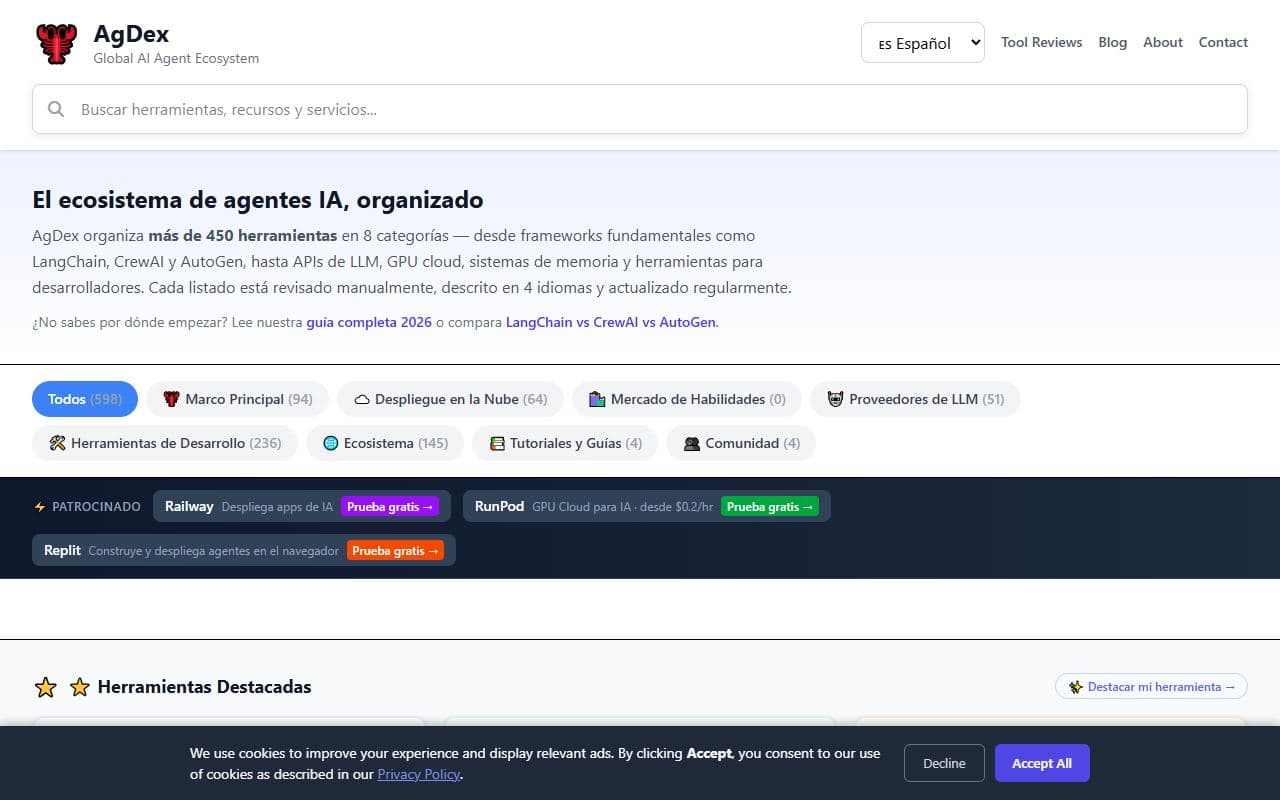Image resolution: width=1280 pixels, height=800 pixels.
Task: Click the AgDex lobster logo
Action: click(56, 43)
